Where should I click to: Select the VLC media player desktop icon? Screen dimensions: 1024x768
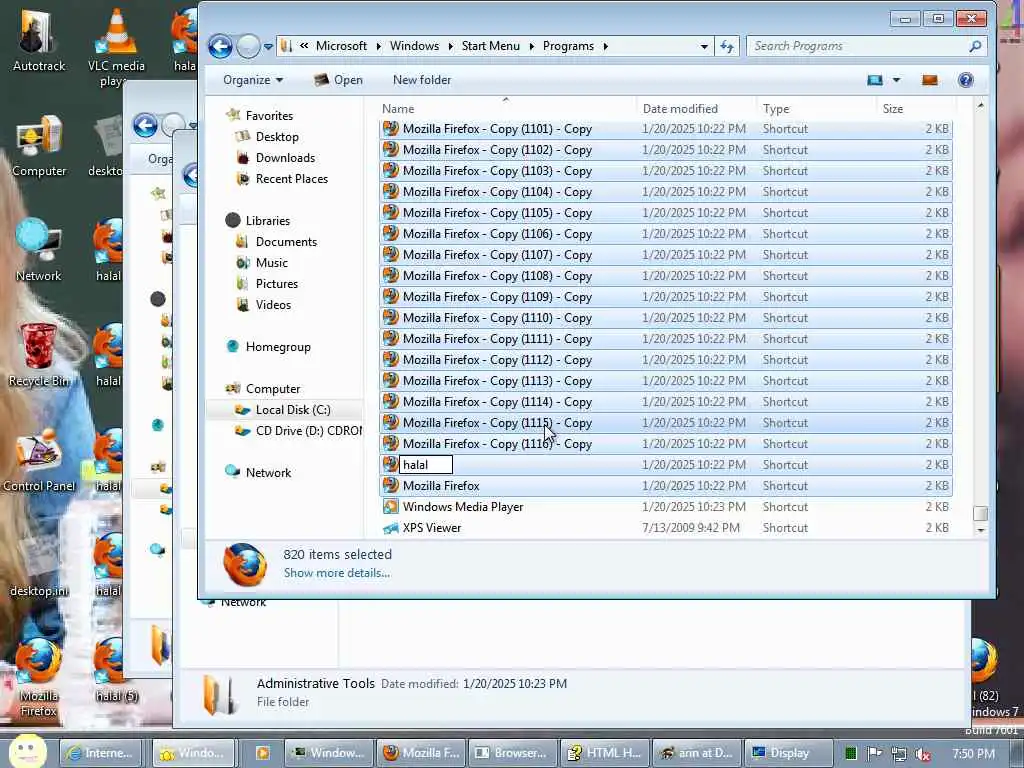click(x=116, y=48)
